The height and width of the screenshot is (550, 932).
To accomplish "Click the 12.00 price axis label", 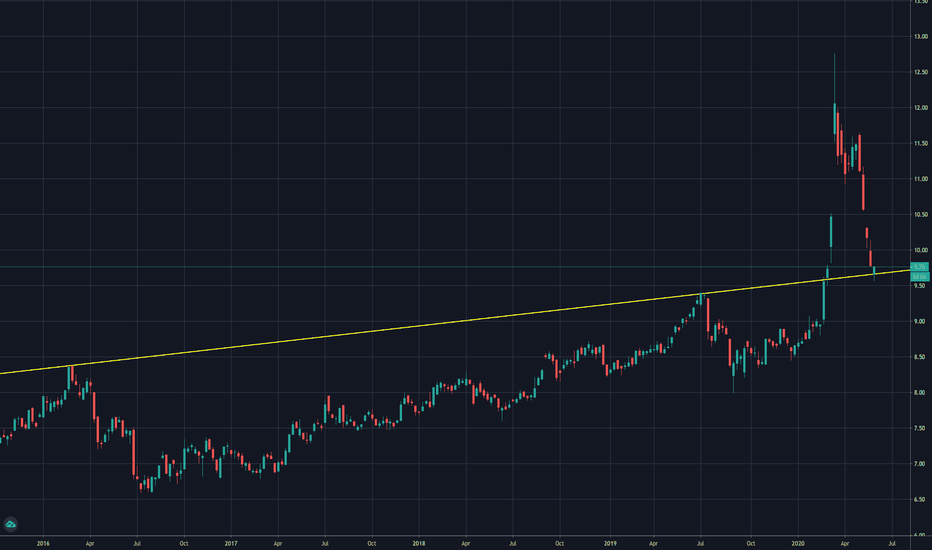I will 921,108.
